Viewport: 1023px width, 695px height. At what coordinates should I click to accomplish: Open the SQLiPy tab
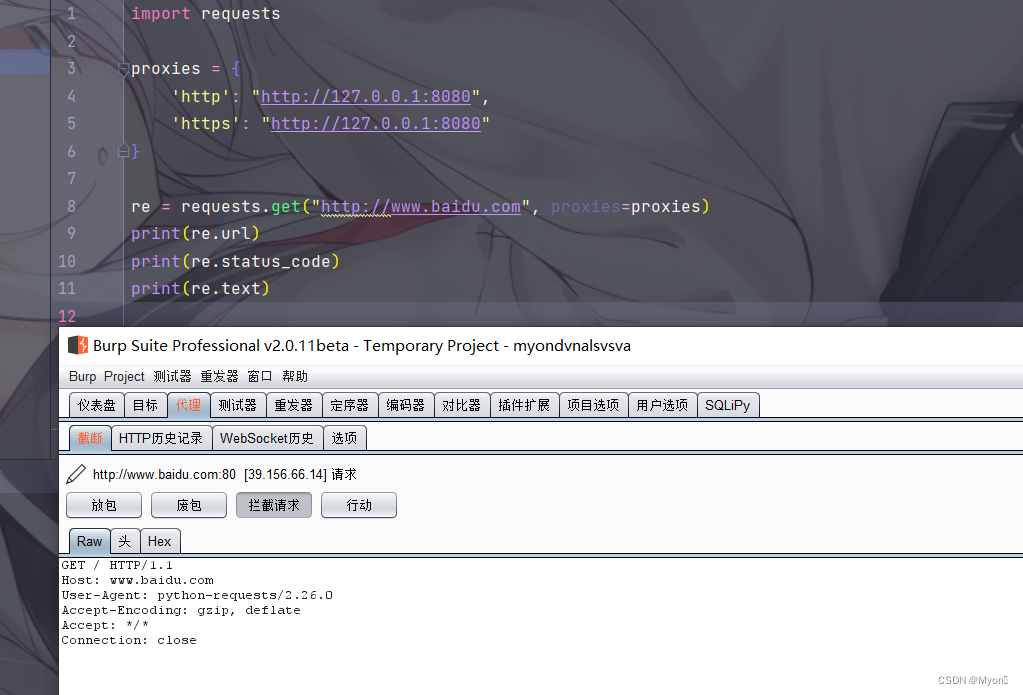728,405
